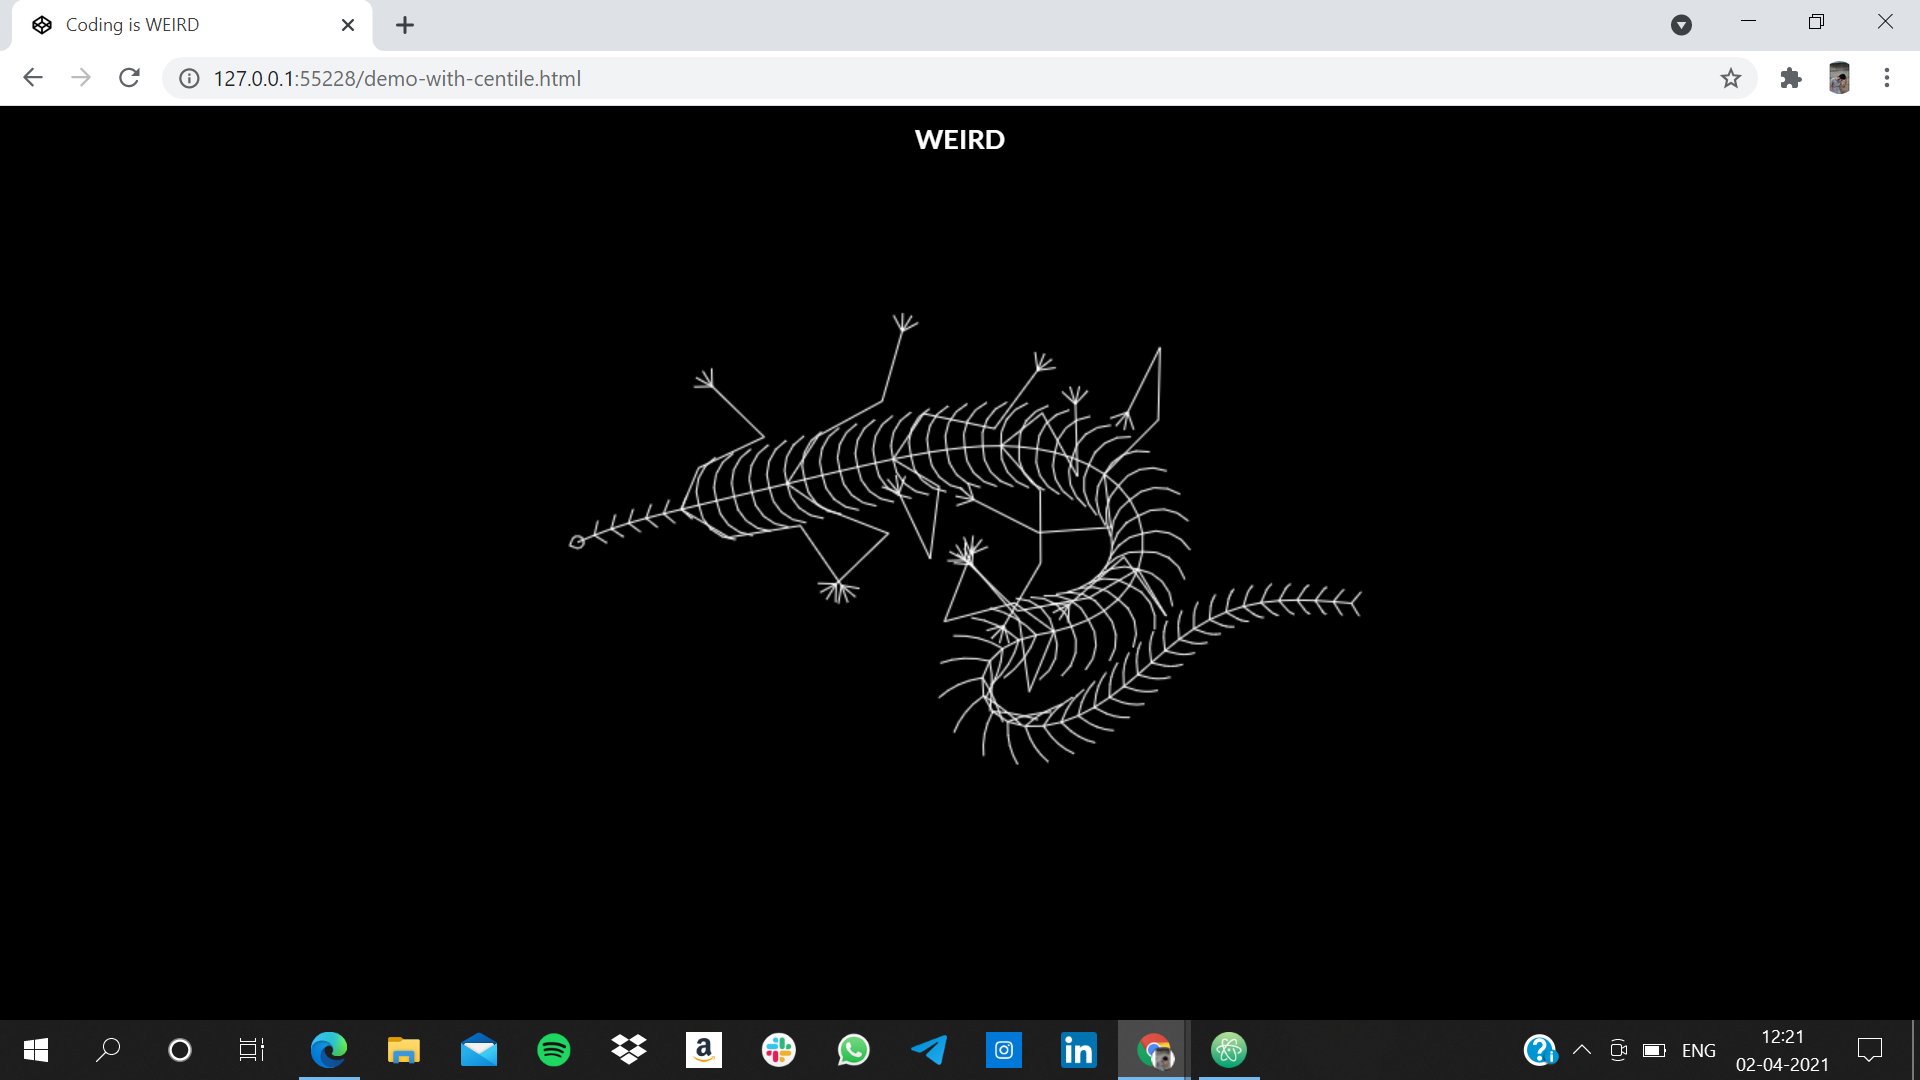
Task: Bookmark this page with star icon
Action: tap(1731, 78)
